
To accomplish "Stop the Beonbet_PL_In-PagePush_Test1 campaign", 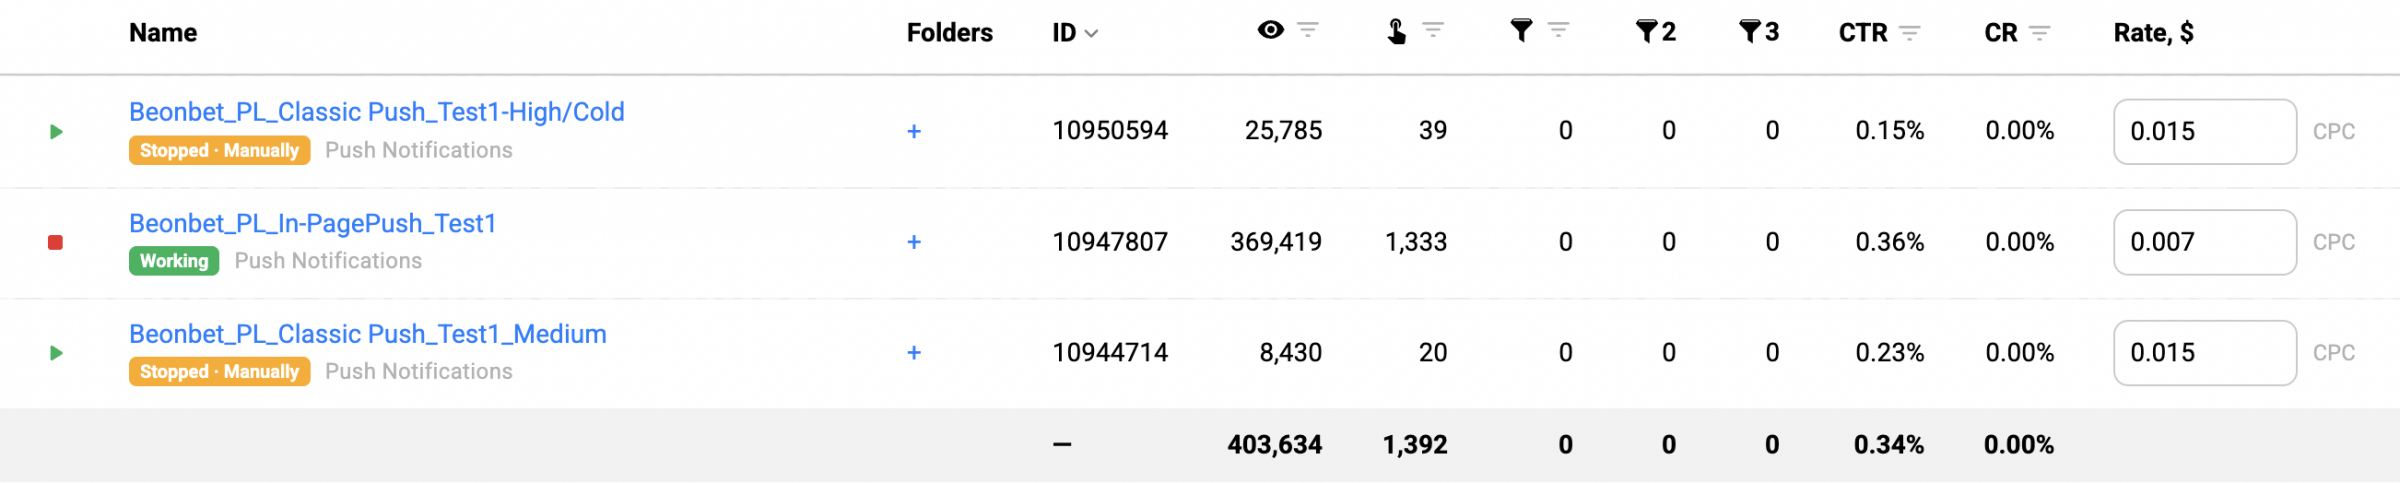I will click(56, 242).
